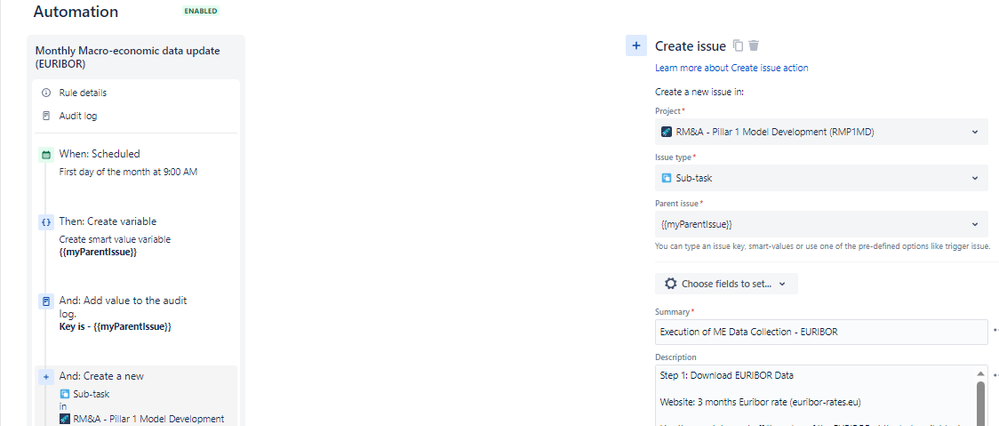The image size is (999, 426).
Task: Expand Choose fields to set menu
Action: tap(726, 284)
